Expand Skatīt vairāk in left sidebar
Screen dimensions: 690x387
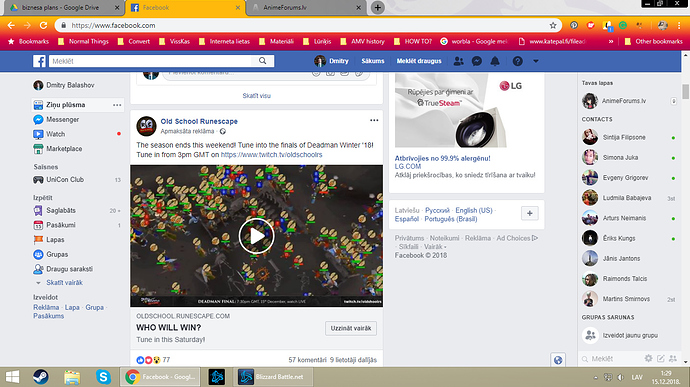point(64,283)
